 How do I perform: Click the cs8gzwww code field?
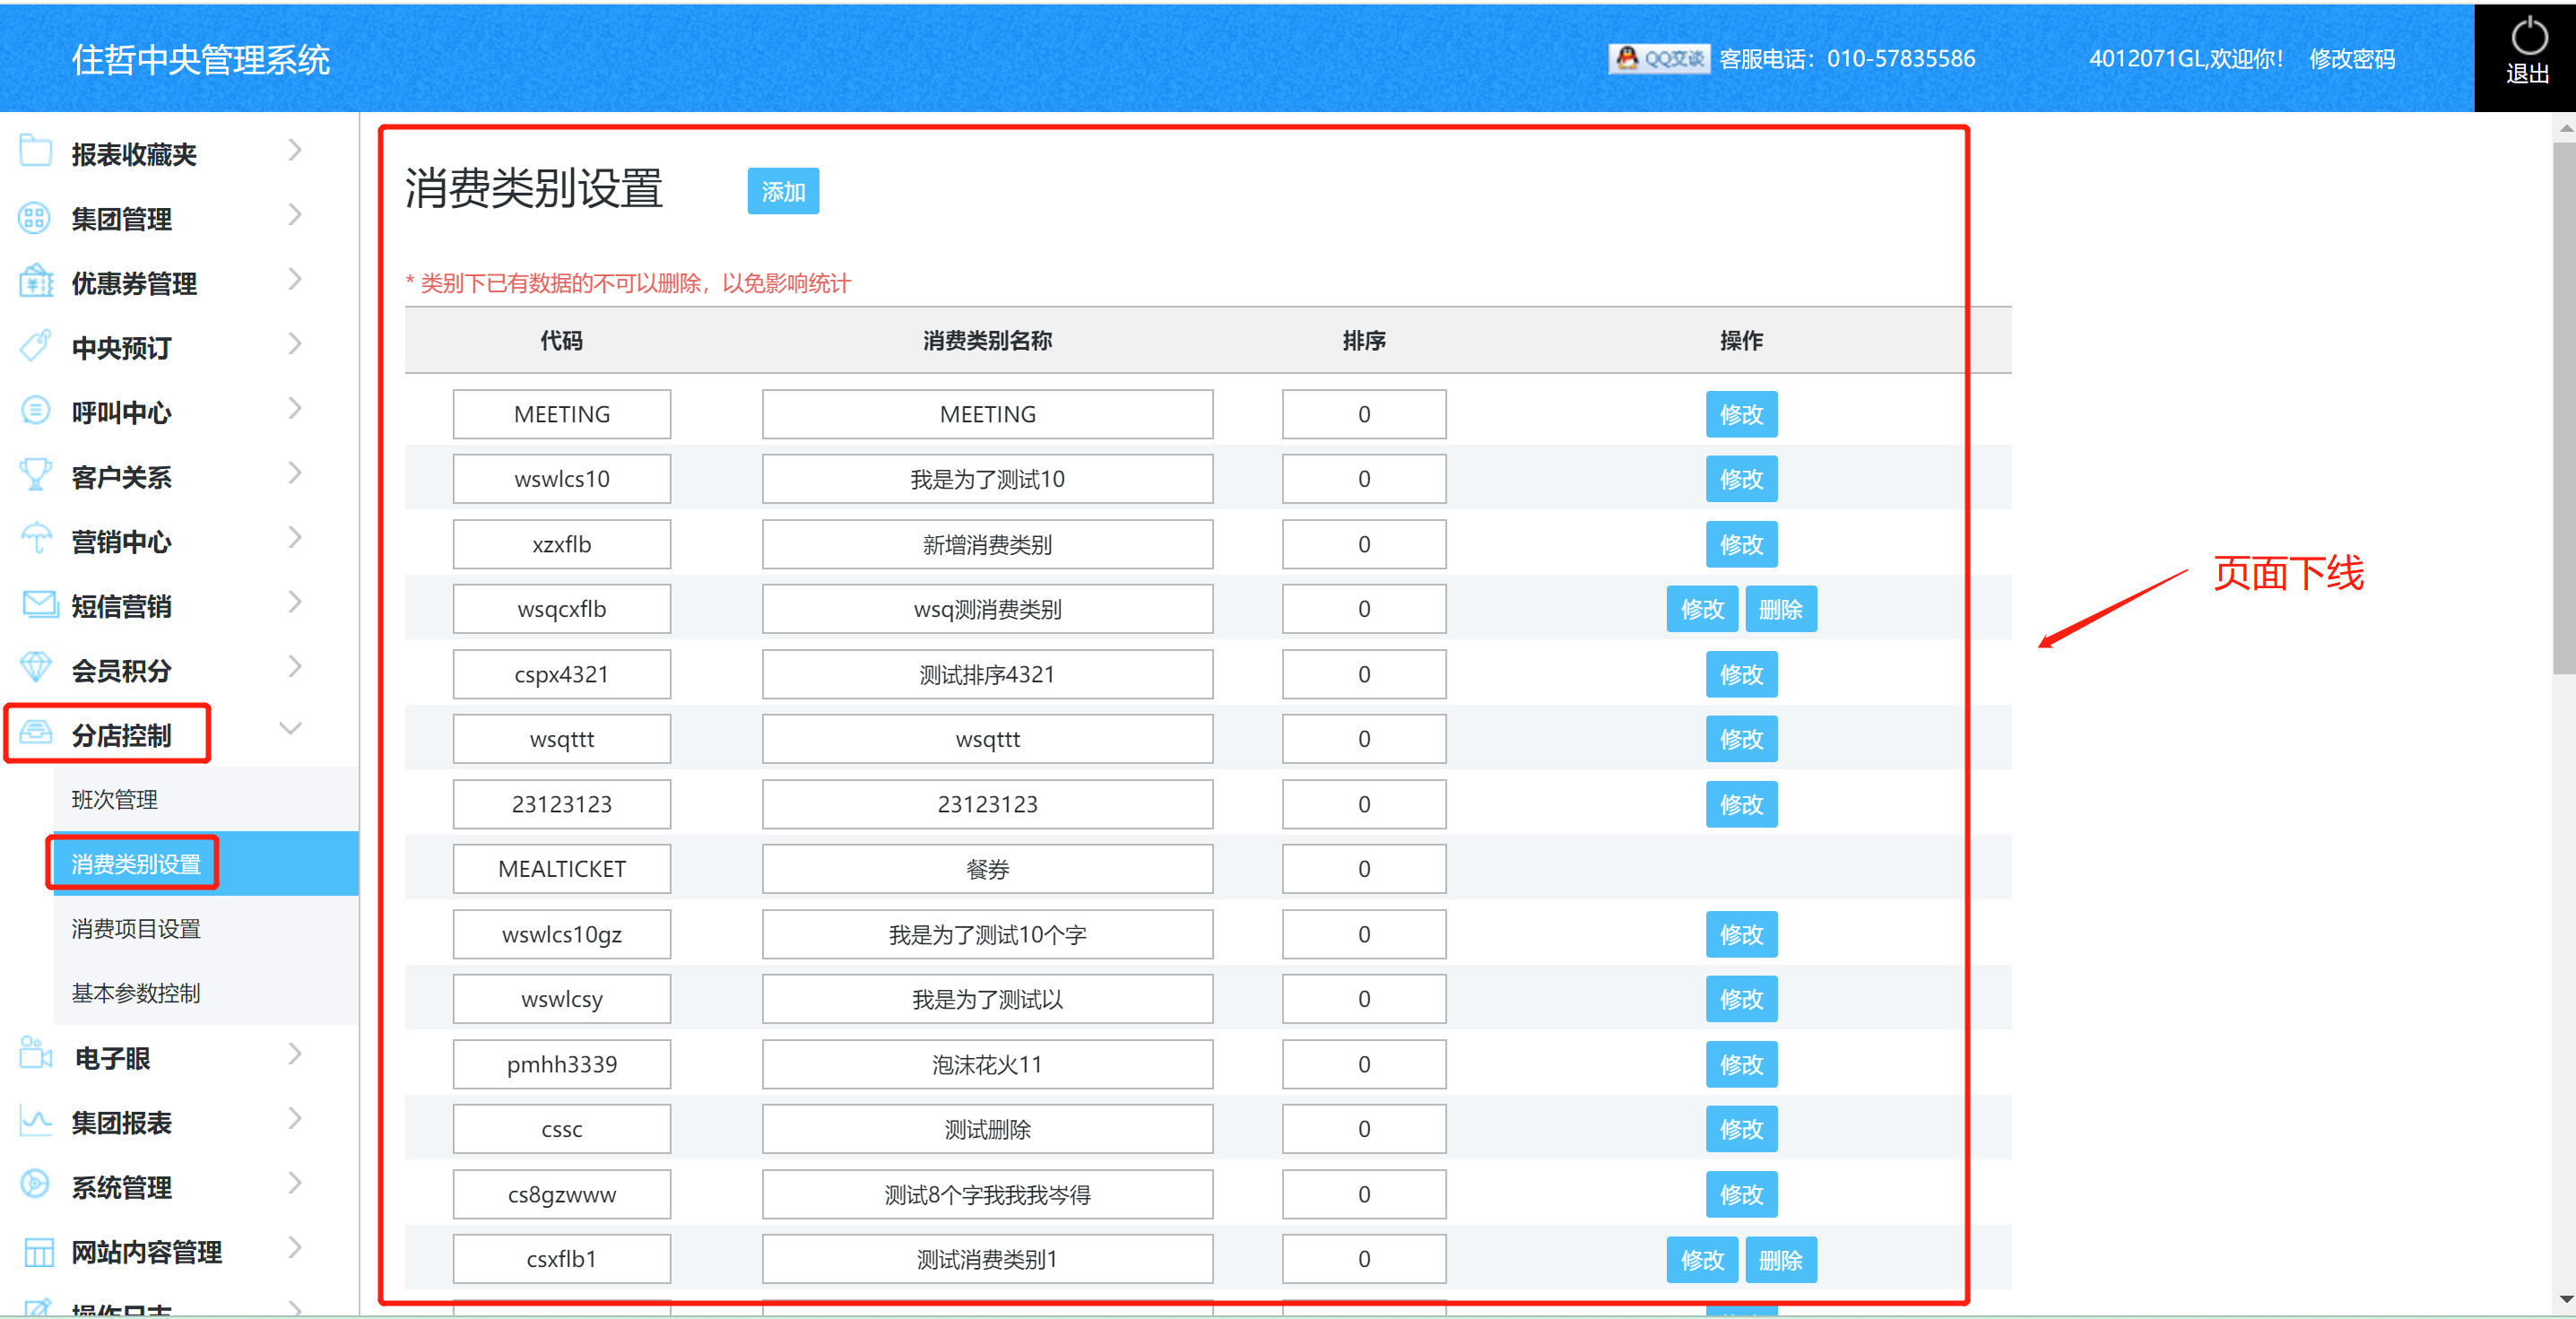562,1195
